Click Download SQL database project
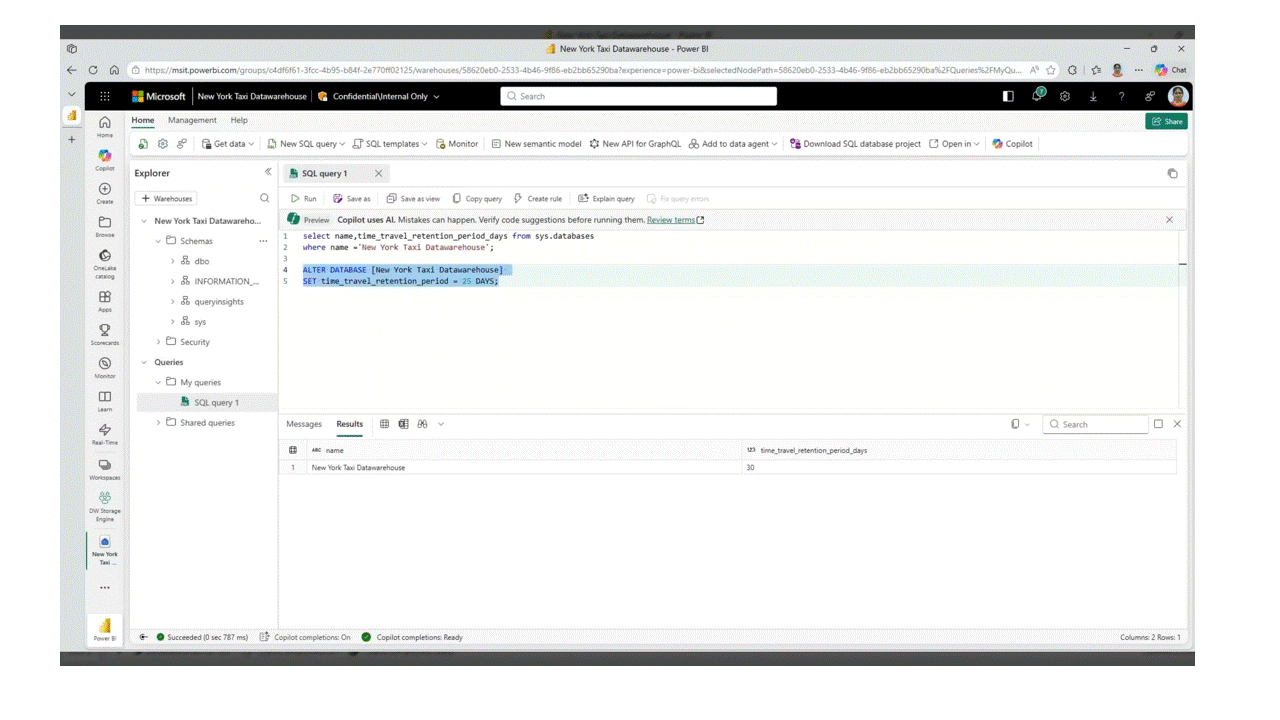This screenshot has height=720, width=1280. [855, 144]
